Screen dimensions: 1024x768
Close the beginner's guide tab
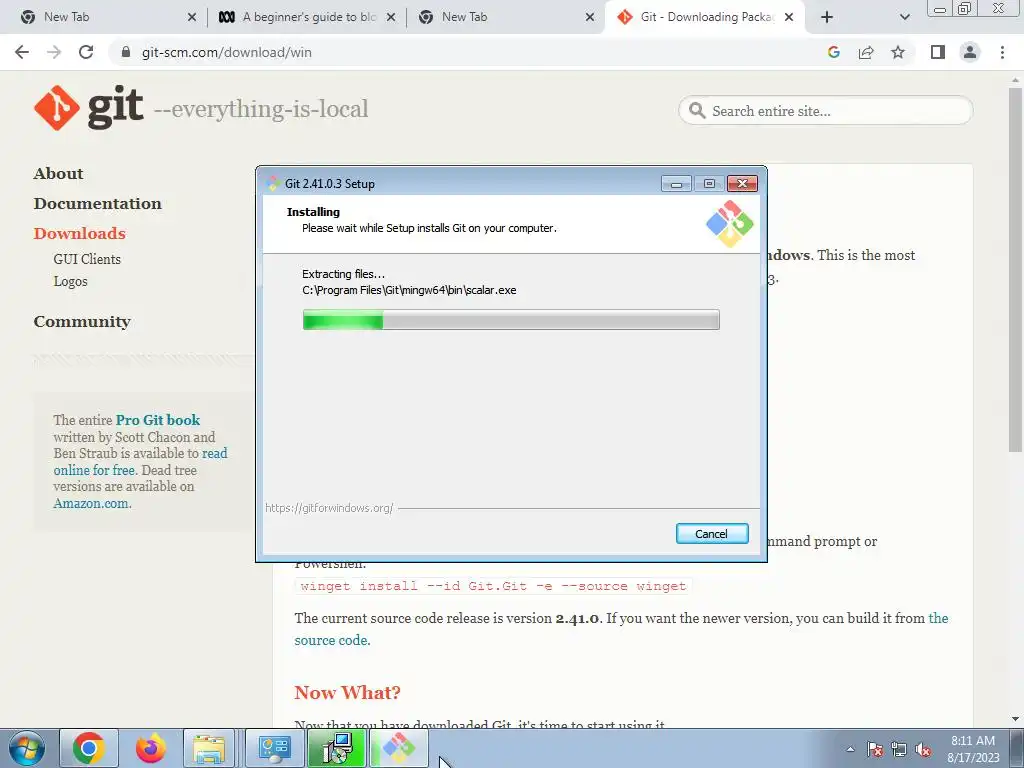(x=391, y=17)
